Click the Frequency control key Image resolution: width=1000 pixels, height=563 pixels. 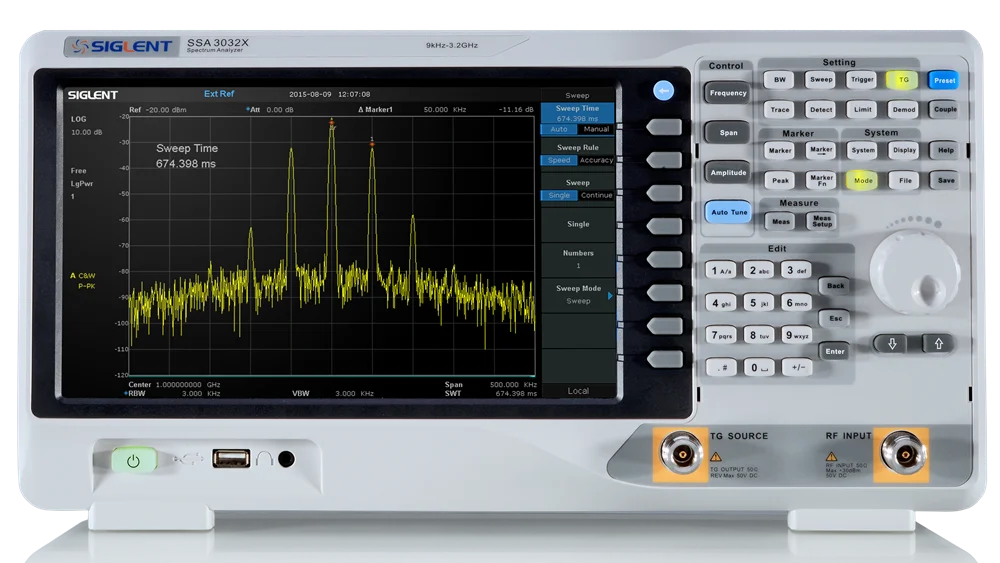click(x=728, y=93)
